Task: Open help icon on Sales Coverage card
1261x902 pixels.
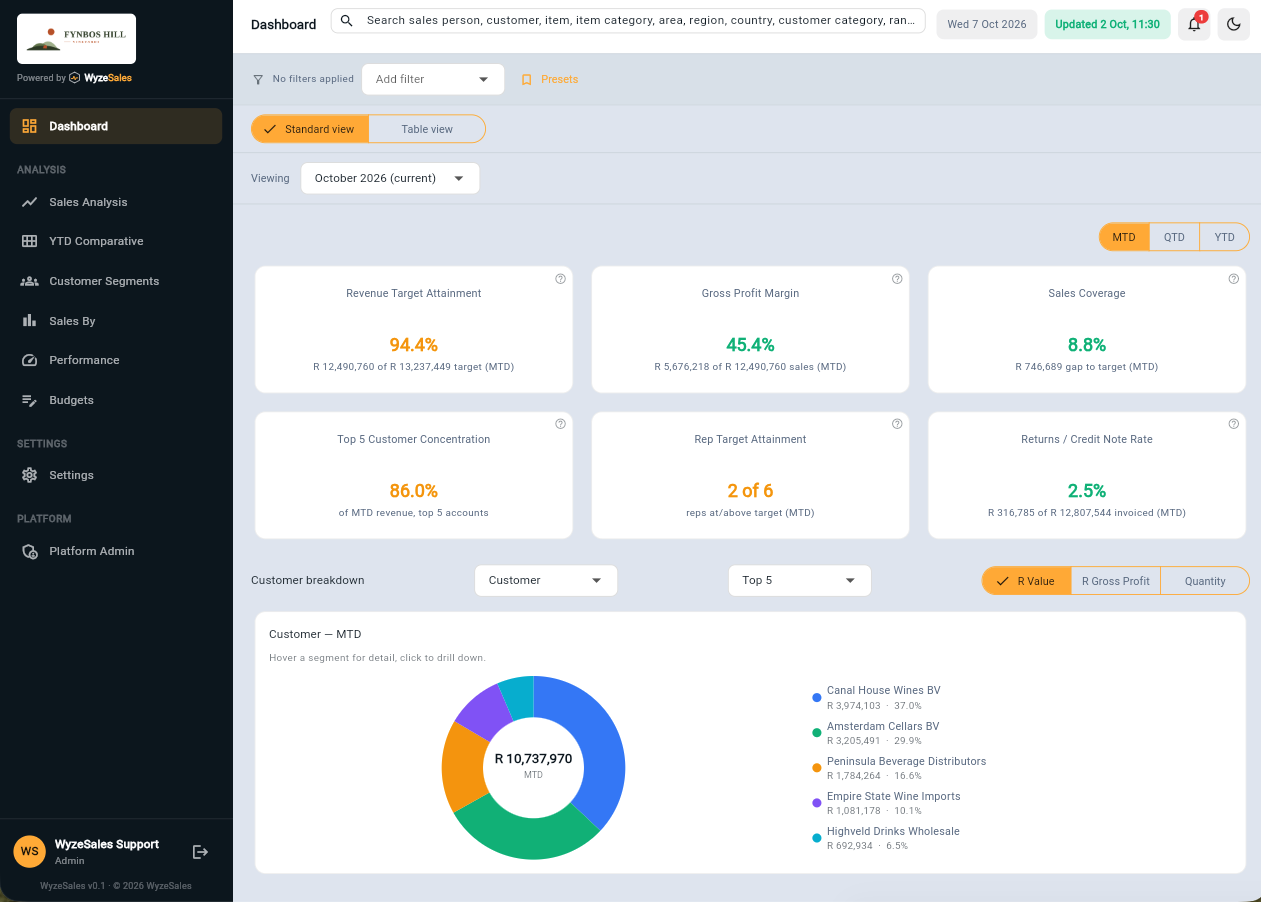Action: pyautogui.click(x=1234, y=279)
